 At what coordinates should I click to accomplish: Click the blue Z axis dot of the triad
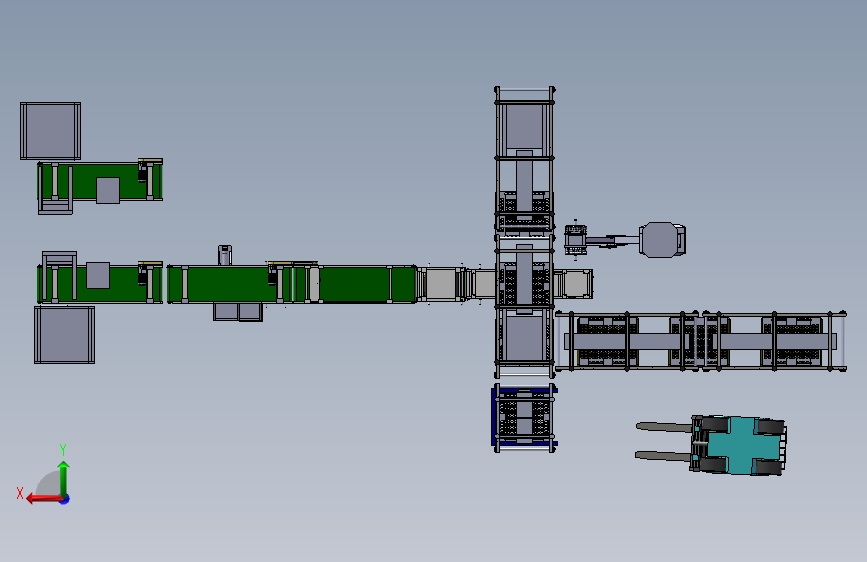click(65, 499)
